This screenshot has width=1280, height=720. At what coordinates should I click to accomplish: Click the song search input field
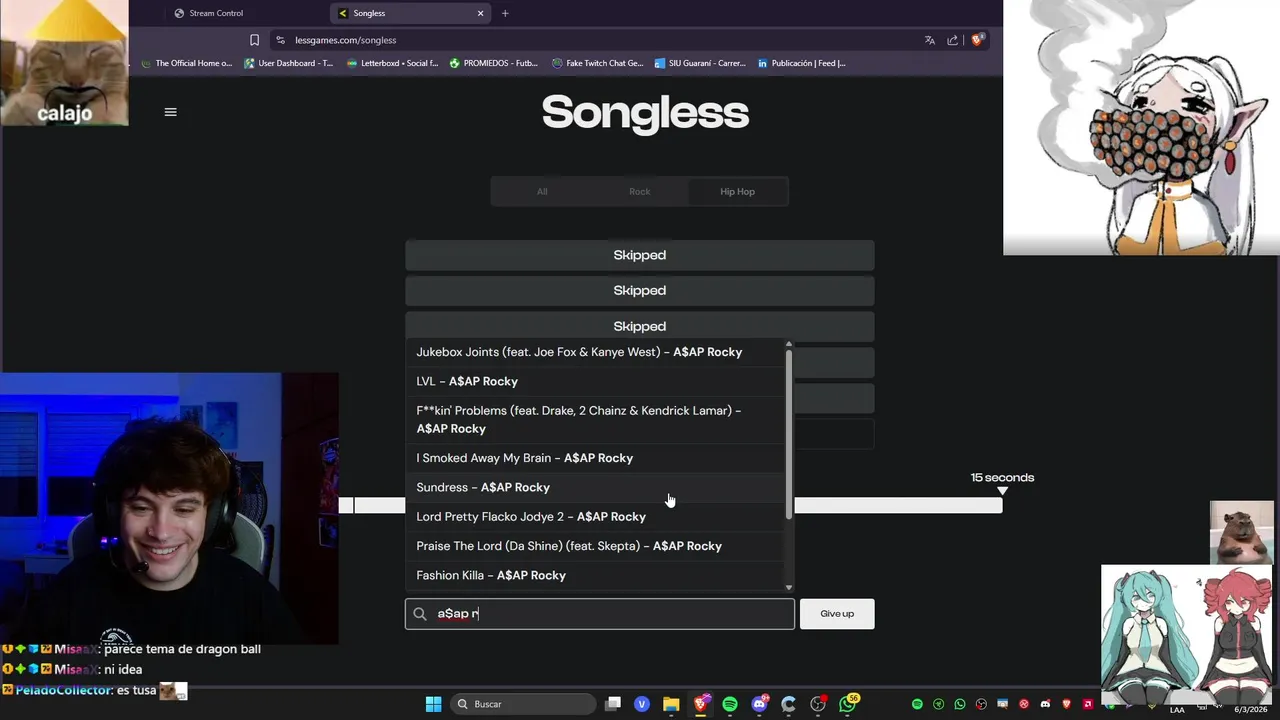coord(600,614)
